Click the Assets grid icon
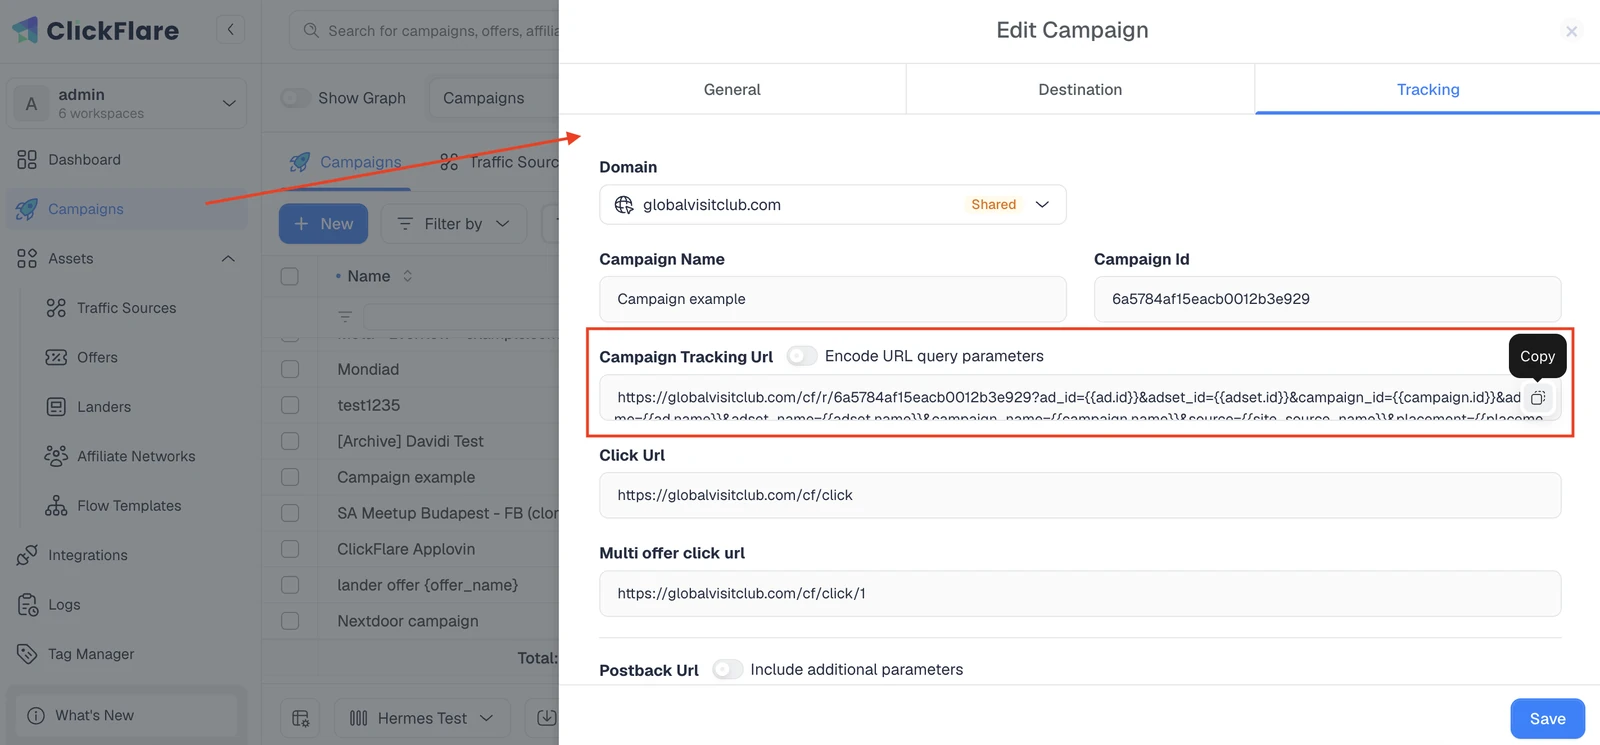Image resolution: width=1600 pixels, height=745 pixels. [27, 259]
